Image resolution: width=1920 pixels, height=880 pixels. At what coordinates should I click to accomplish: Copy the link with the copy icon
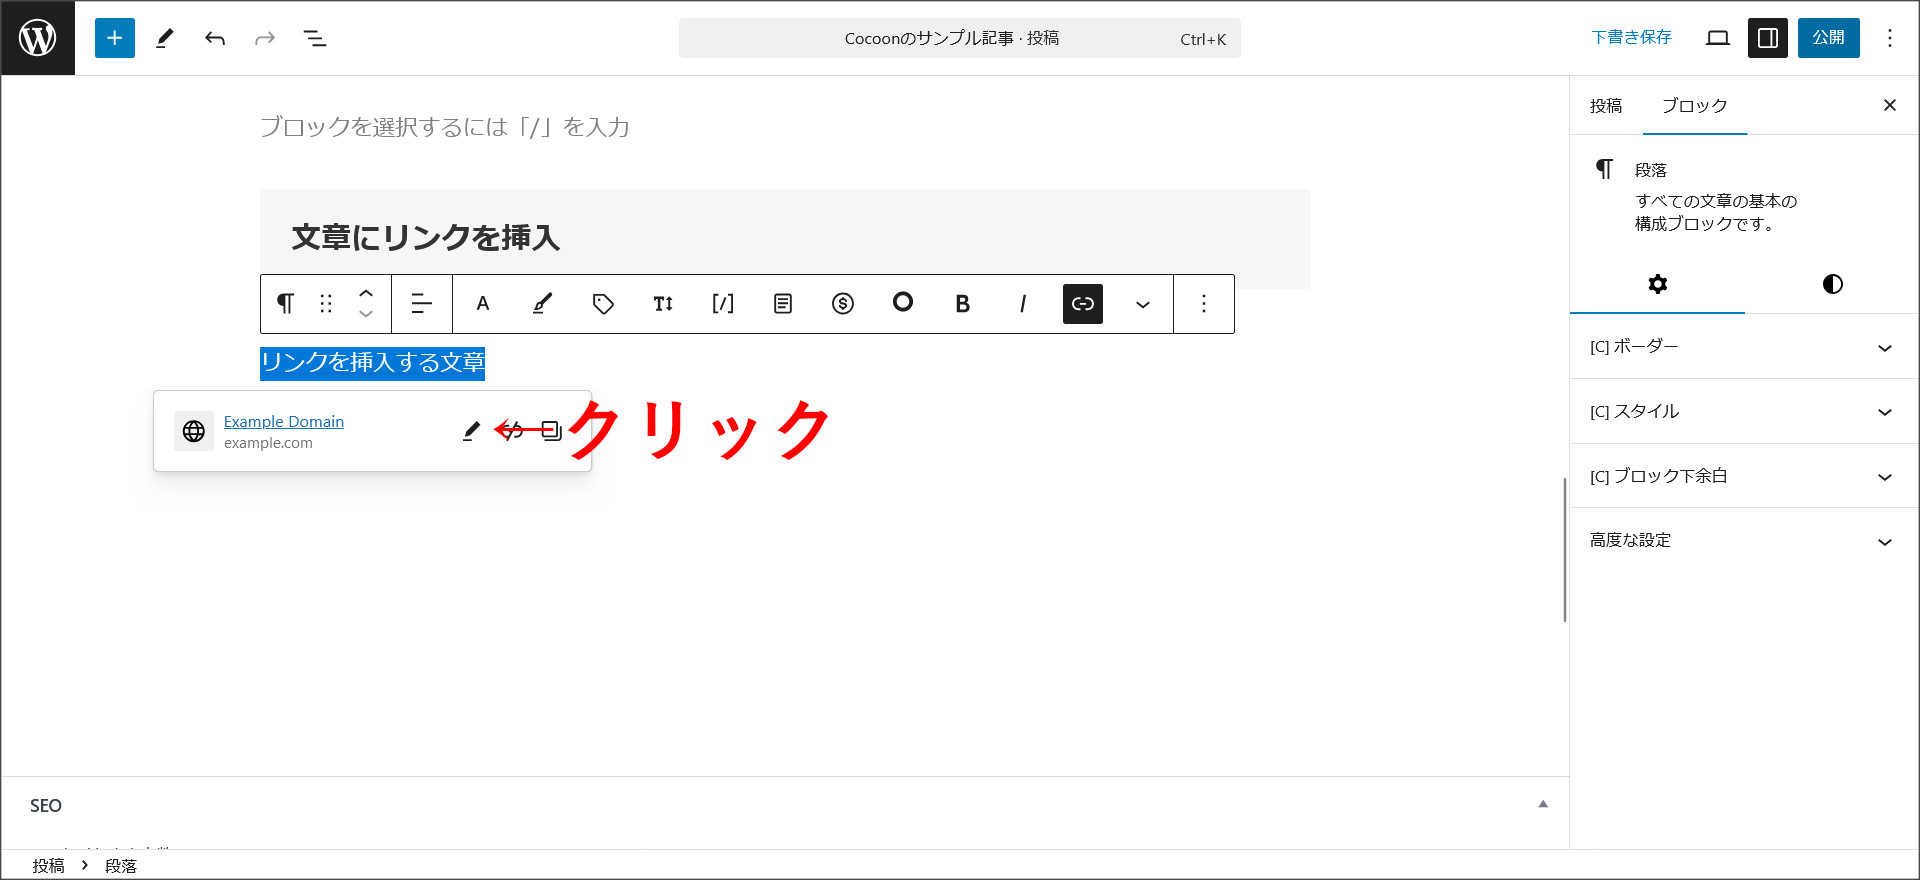(x=552, y=431)
